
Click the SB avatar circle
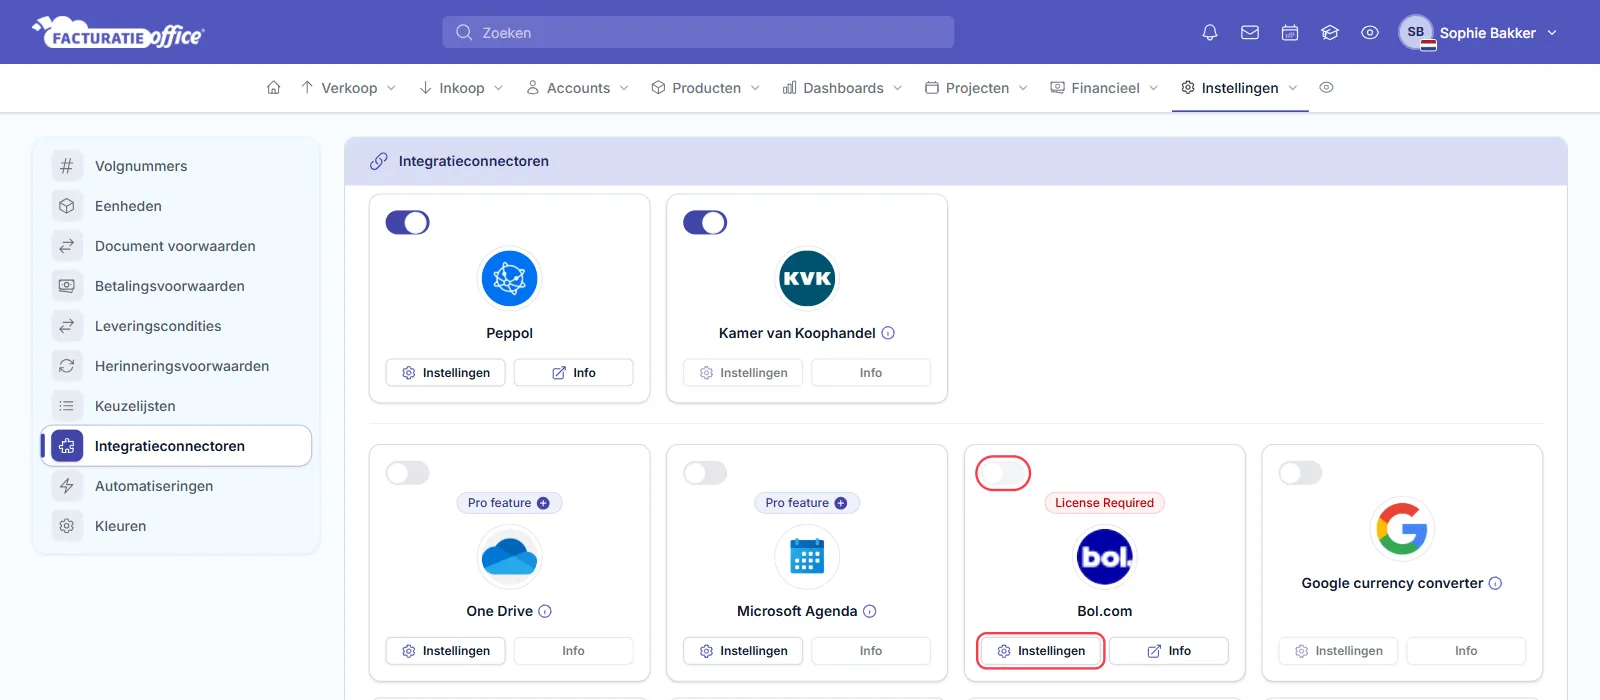coord(1416,32)
